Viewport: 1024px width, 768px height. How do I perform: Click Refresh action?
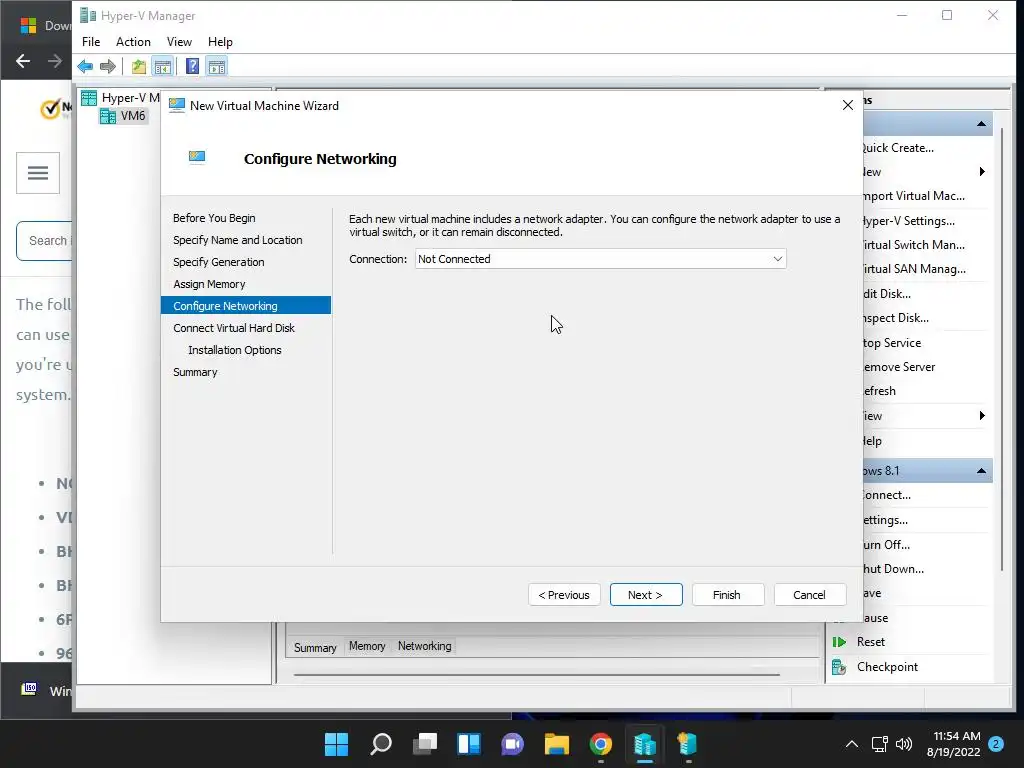click(880, 391)
